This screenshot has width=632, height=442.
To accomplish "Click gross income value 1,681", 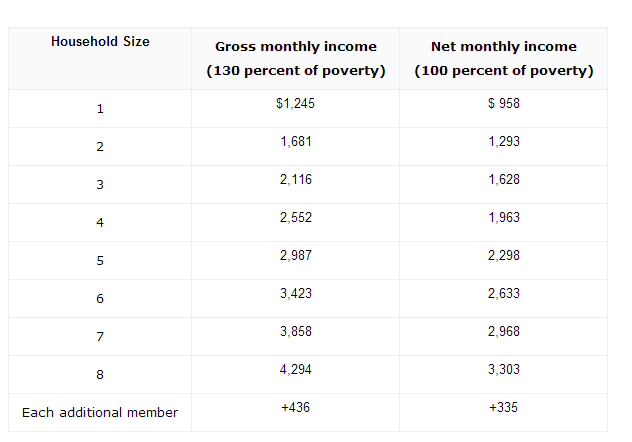I will (x=296, y=142).
